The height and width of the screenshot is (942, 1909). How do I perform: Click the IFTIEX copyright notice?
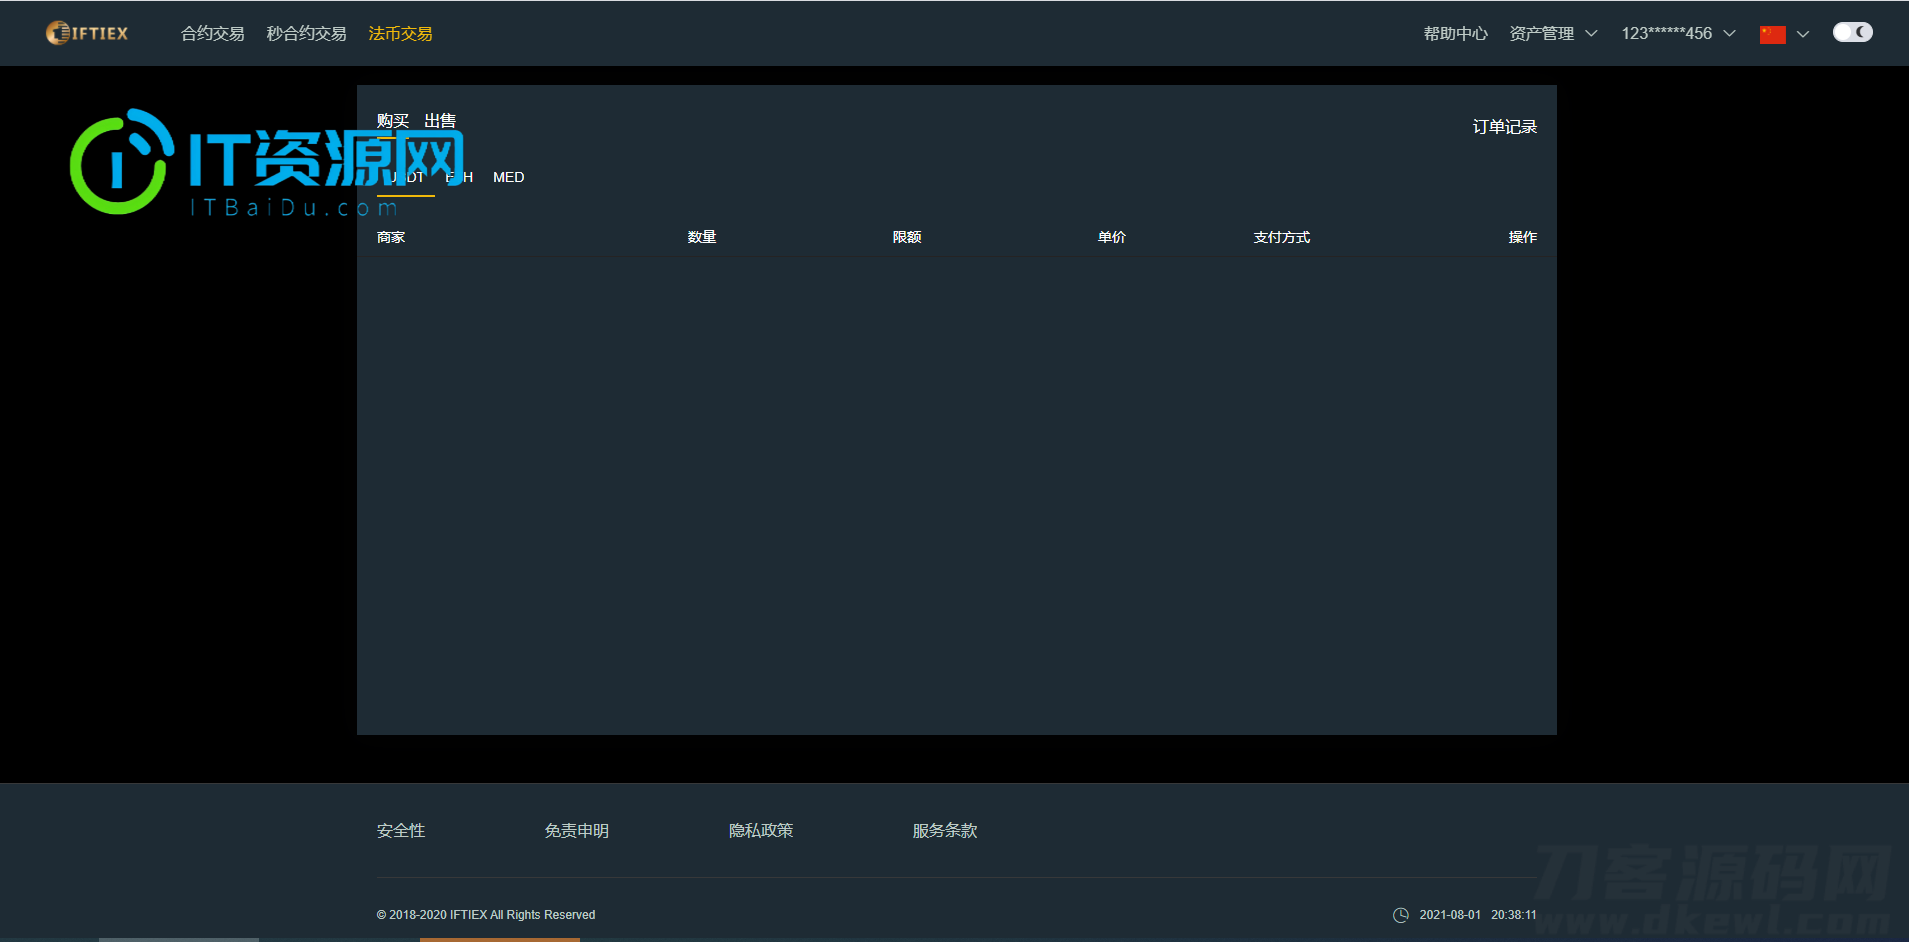pos(486,915)
